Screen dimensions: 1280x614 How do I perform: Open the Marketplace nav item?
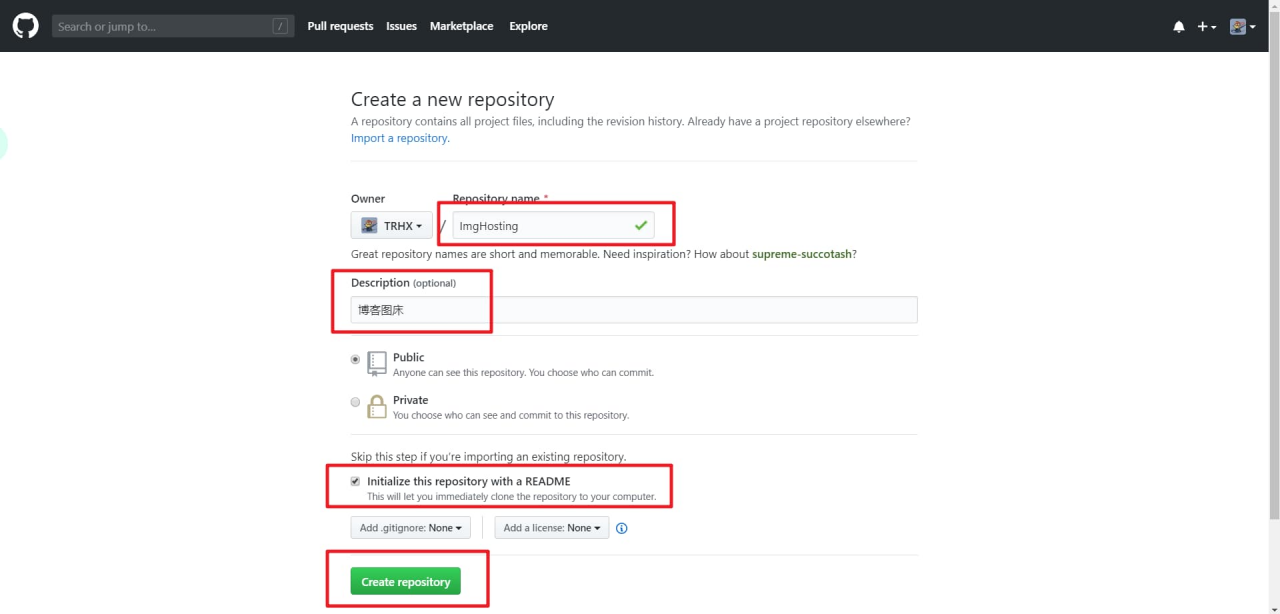(461, 26)
